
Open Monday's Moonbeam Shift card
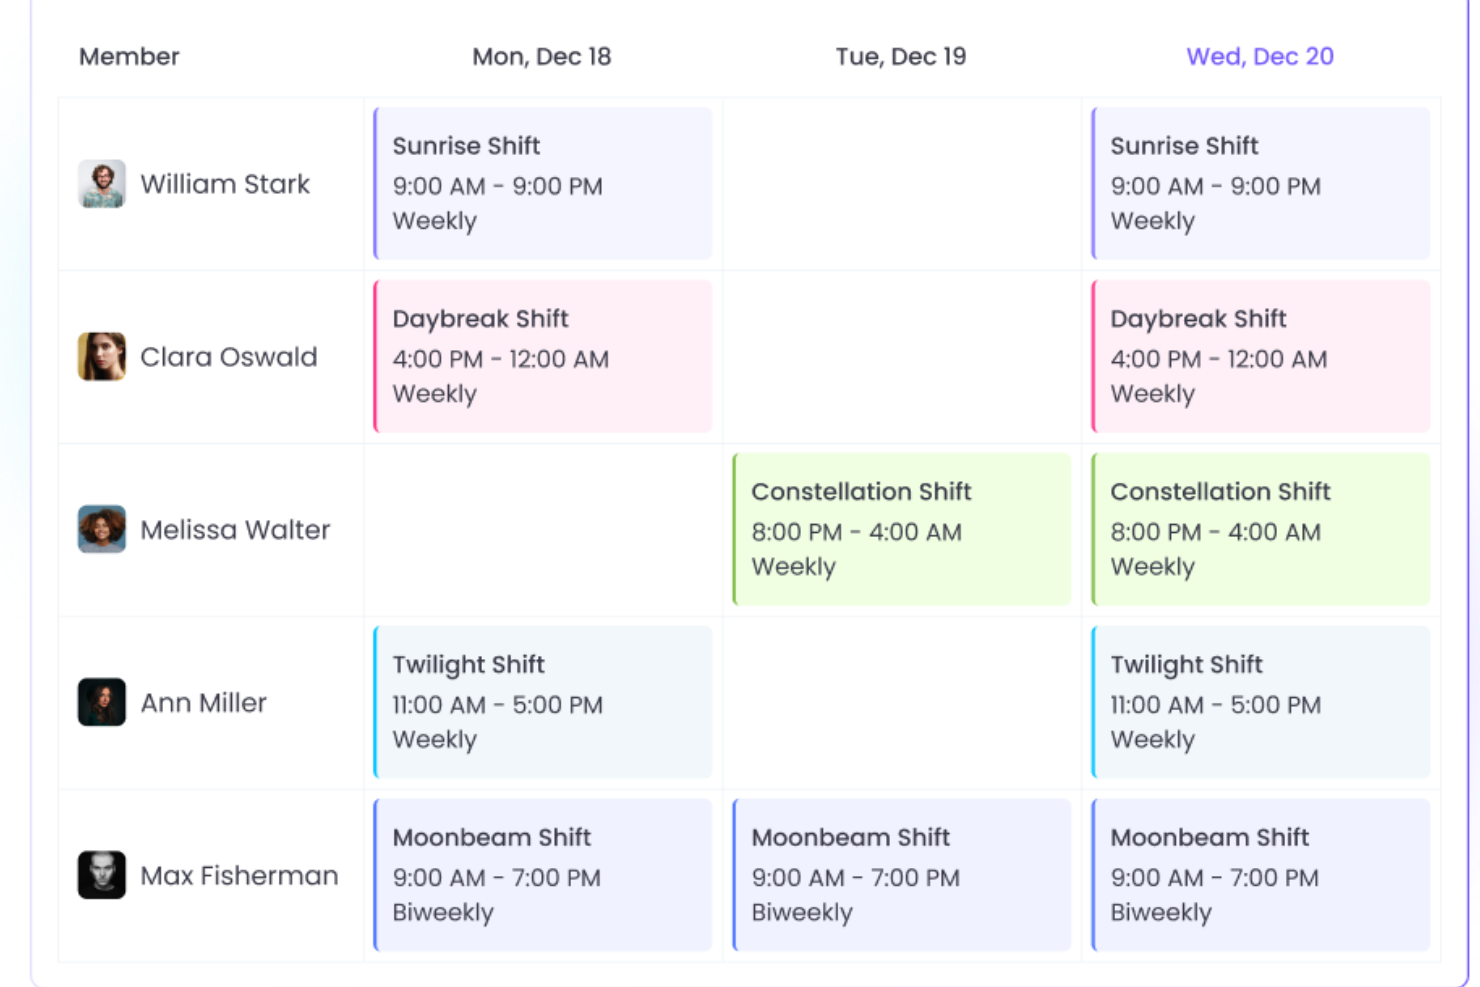[x=542, y=875]
